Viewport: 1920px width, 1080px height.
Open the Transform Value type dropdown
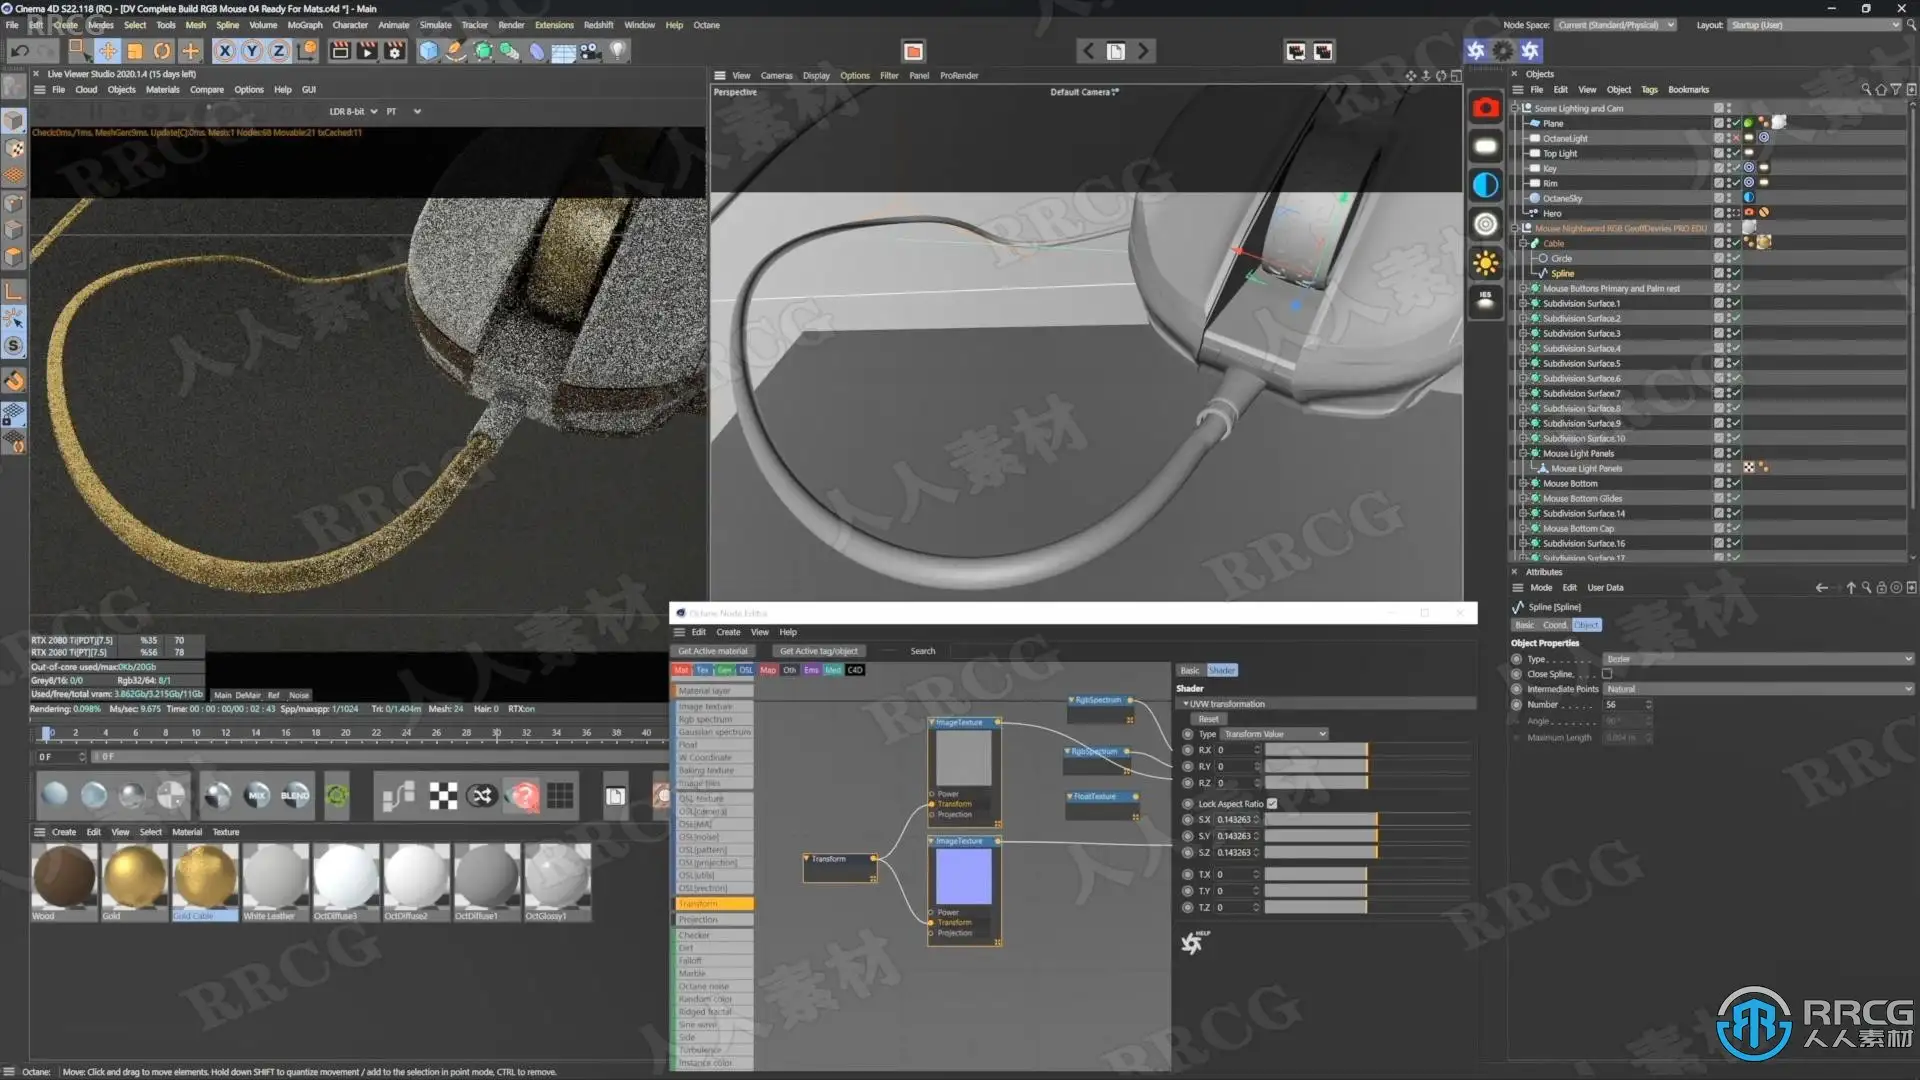click(1274, 734)
